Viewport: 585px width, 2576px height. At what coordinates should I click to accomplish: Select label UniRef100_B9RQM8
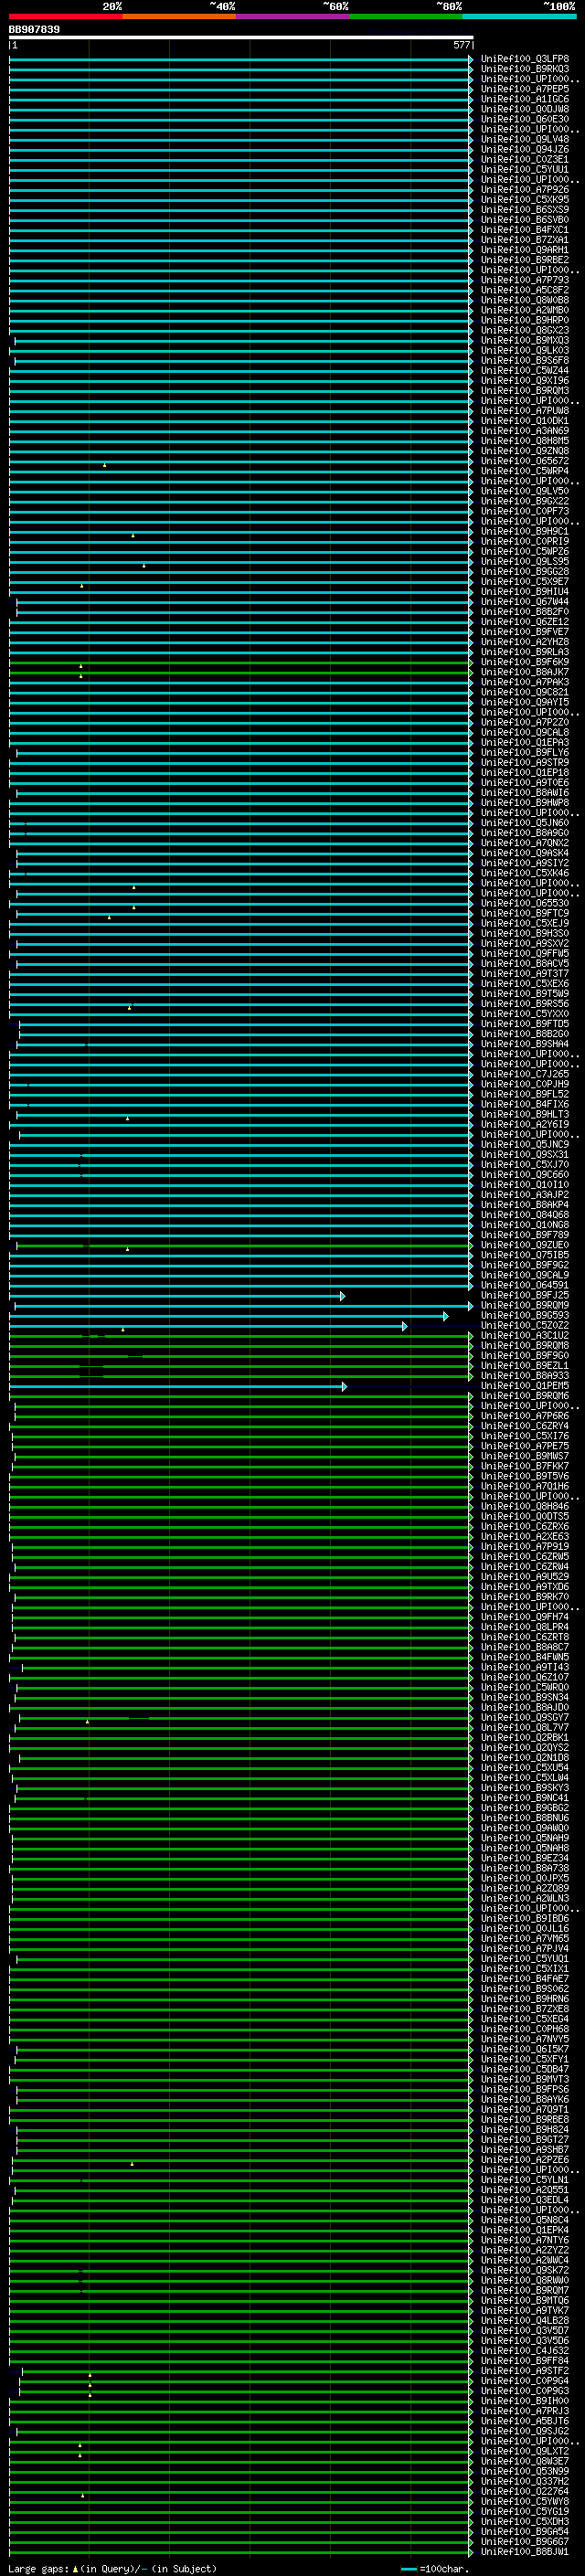[x=525, y=1345]
